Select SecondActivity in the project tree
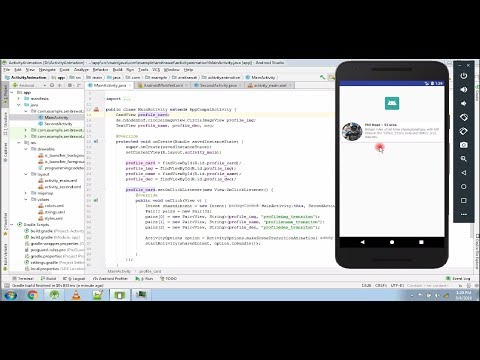480x360 pixels. tap(58, 124)
